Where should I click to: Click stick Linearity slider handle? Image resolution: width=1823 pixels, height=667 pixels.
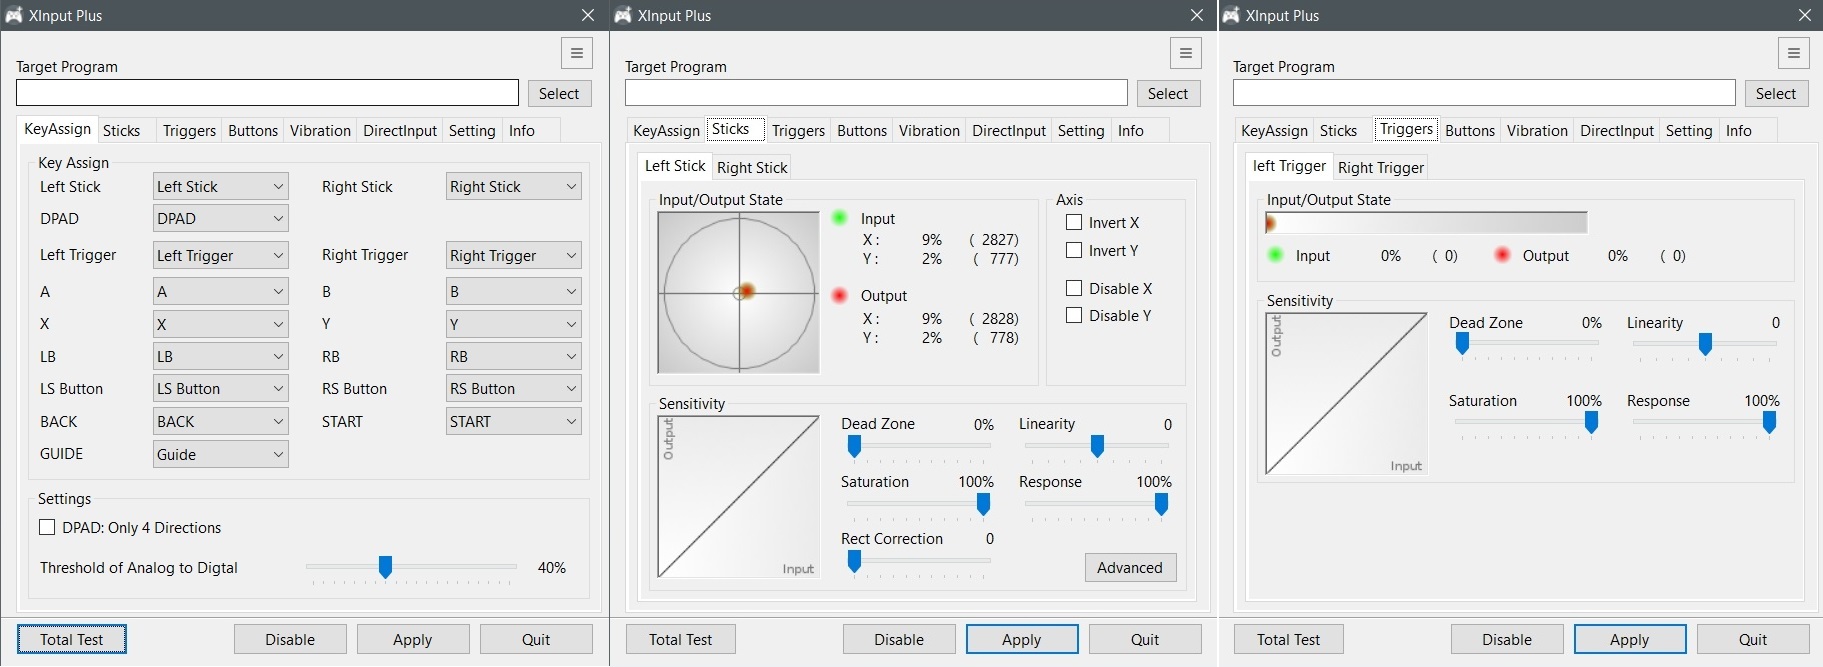point(1097,446)
